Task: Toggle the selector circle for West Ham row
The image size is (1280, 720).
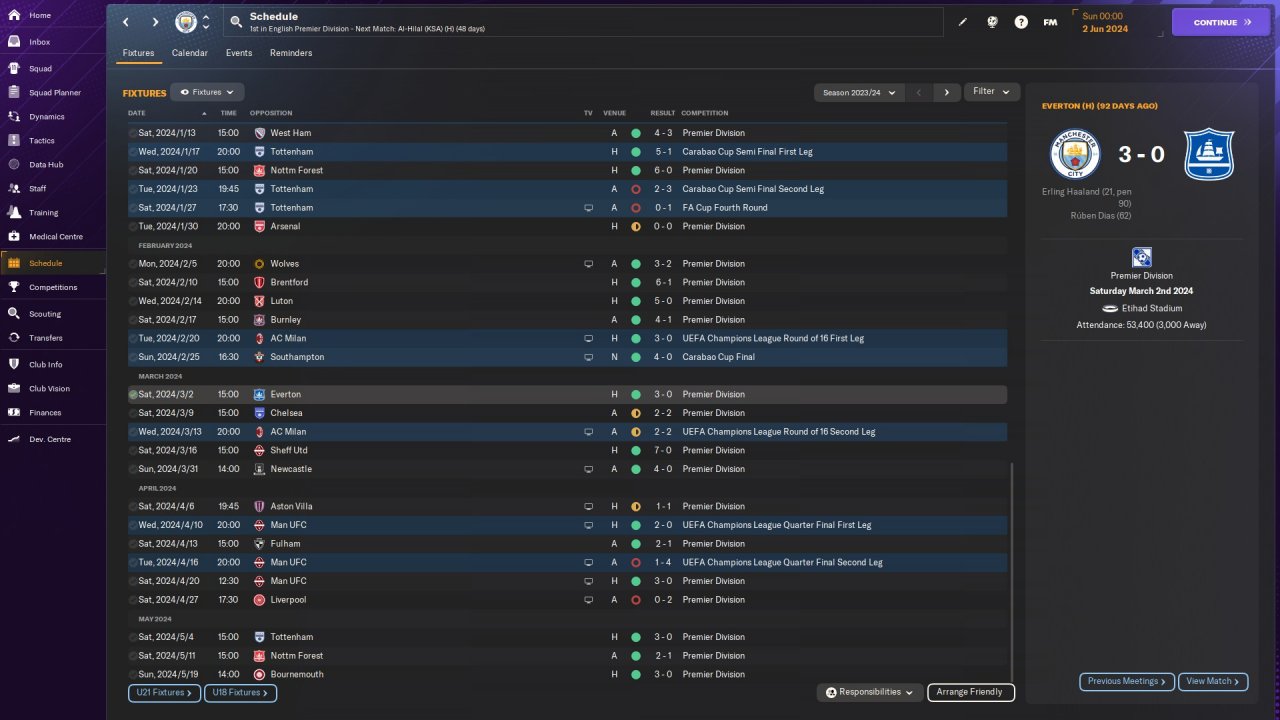Action: pos(133,133)
